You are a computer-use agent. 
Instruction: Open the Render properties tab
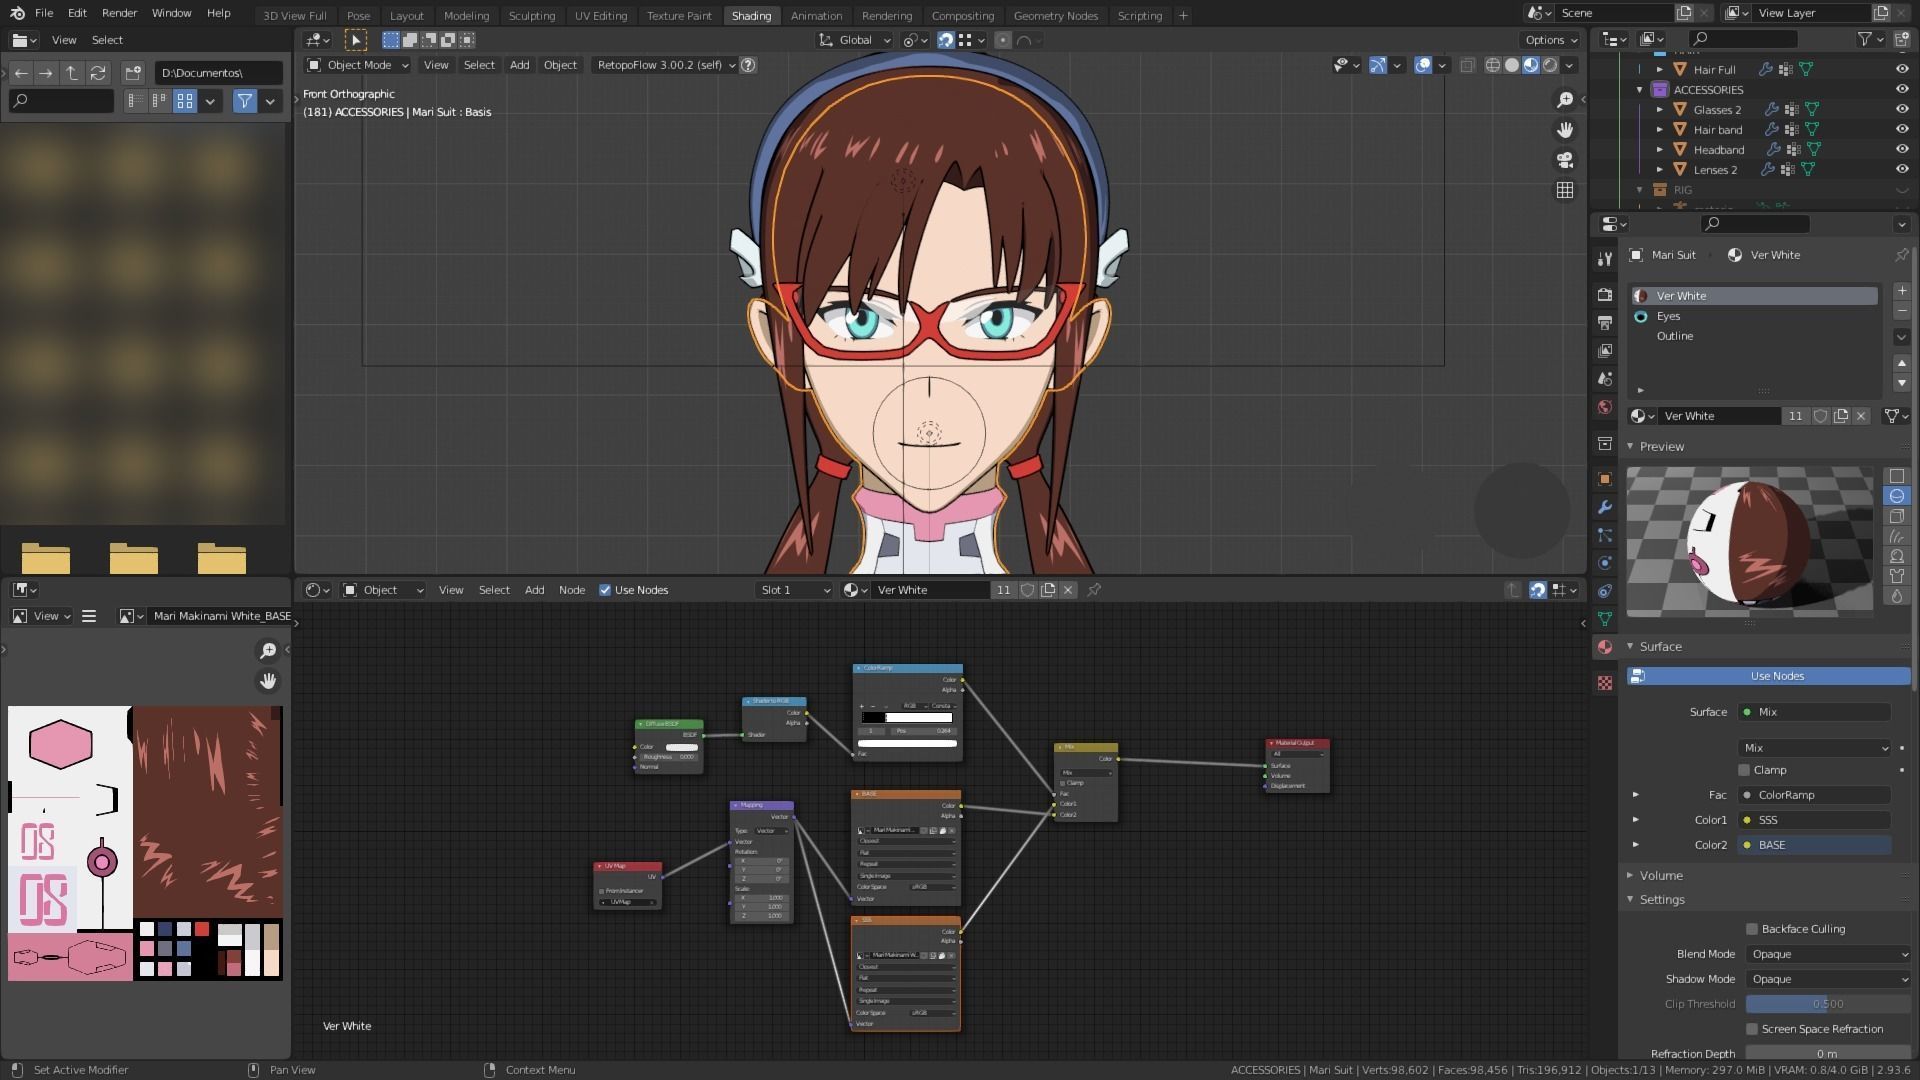tap(1605, 294)
